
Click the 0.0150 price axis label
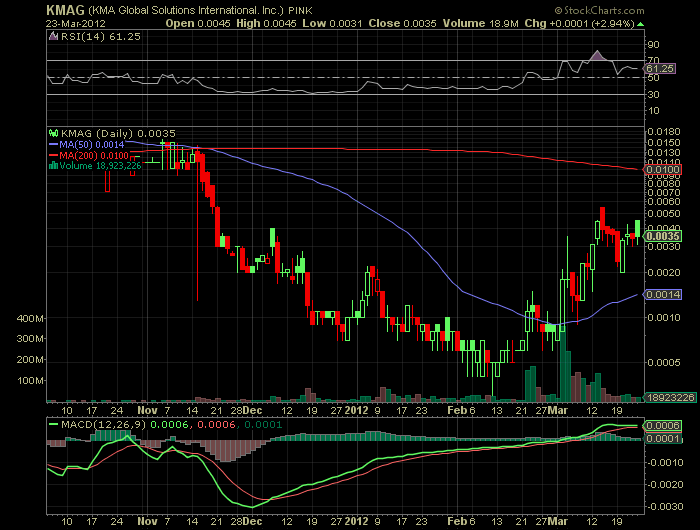pyautogui.click(x=664, y=142)
